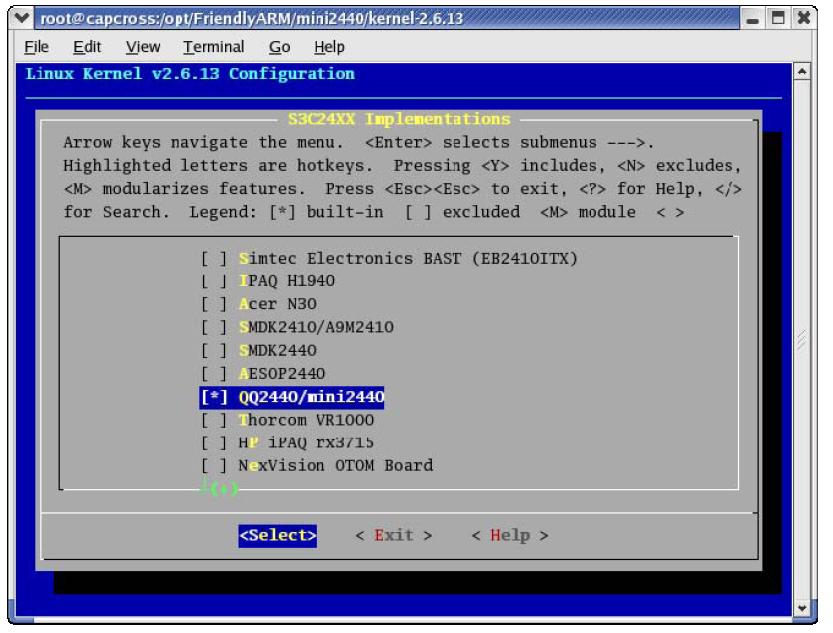Toggle Simtec Electronics BAST checkbox

click(214, 259)
